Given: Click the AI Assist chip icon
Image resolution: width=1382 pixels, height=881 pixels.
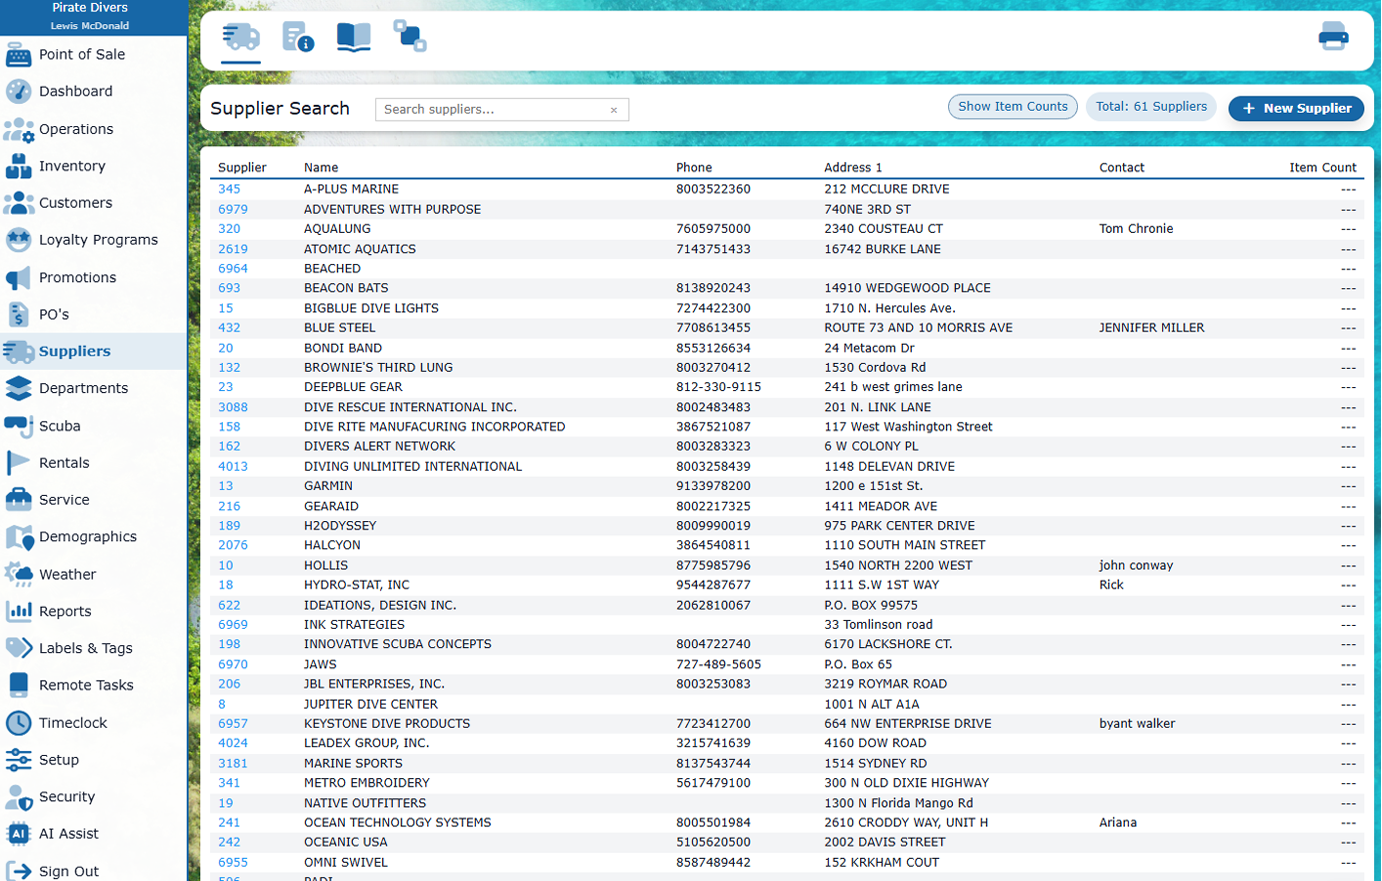Looking at the screenshot, I should 18,834.
